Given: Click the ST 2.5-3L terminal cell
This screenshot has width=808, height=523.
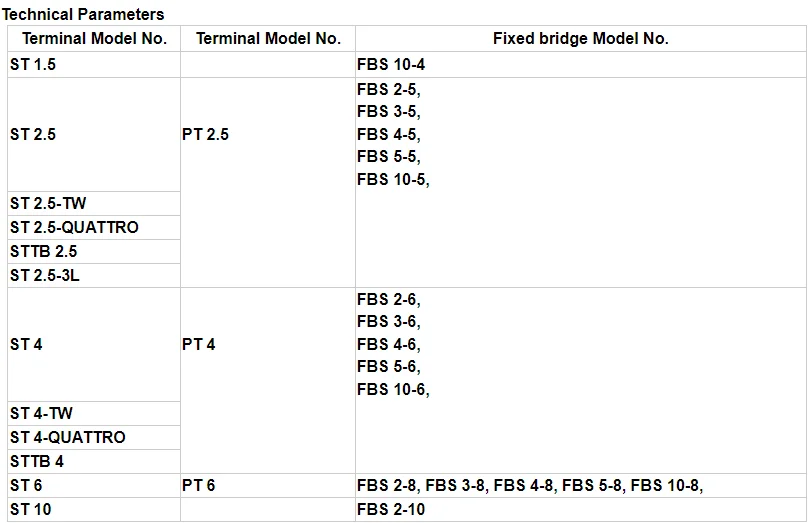Looking at the screenshot, I should (x=45, y=276).
